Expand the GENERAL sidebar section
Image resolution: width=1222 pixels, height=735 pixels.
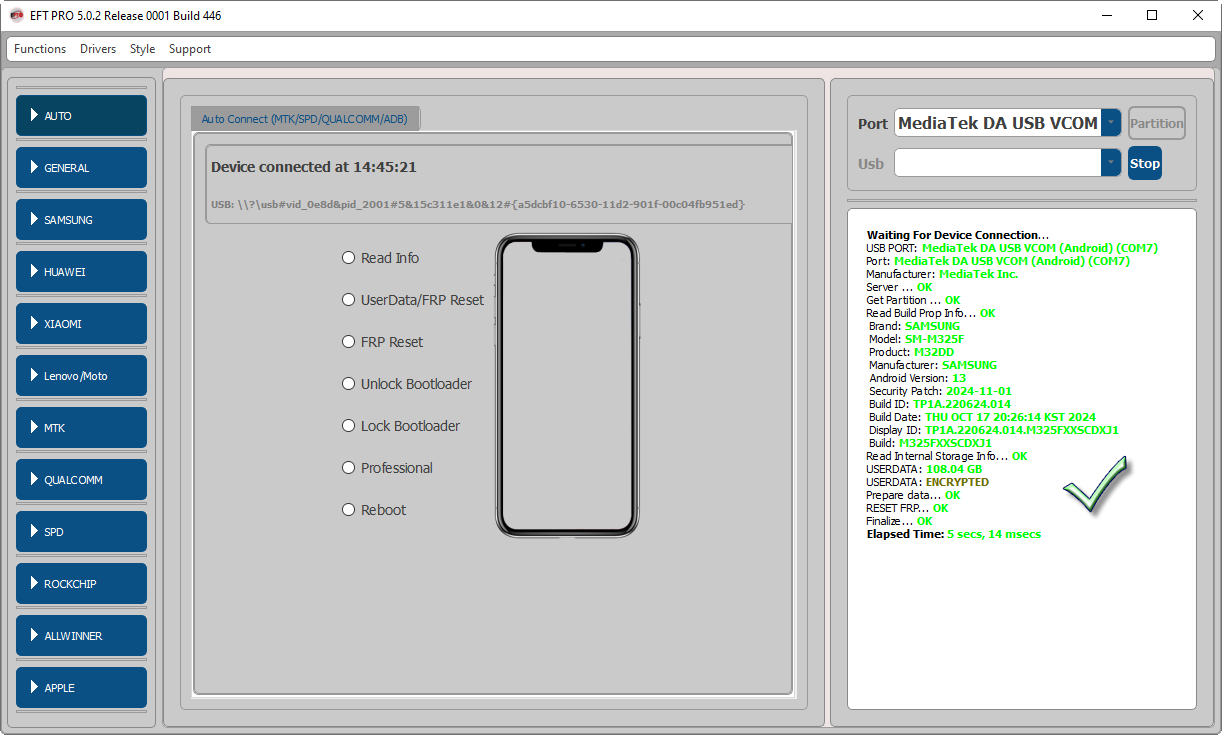81,168
